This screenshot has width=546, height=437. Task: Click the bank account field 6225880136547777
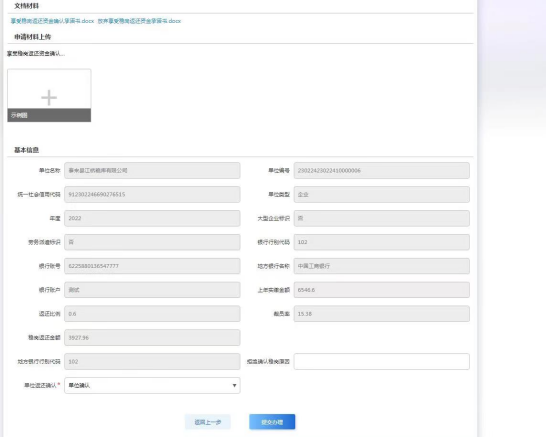152,266
